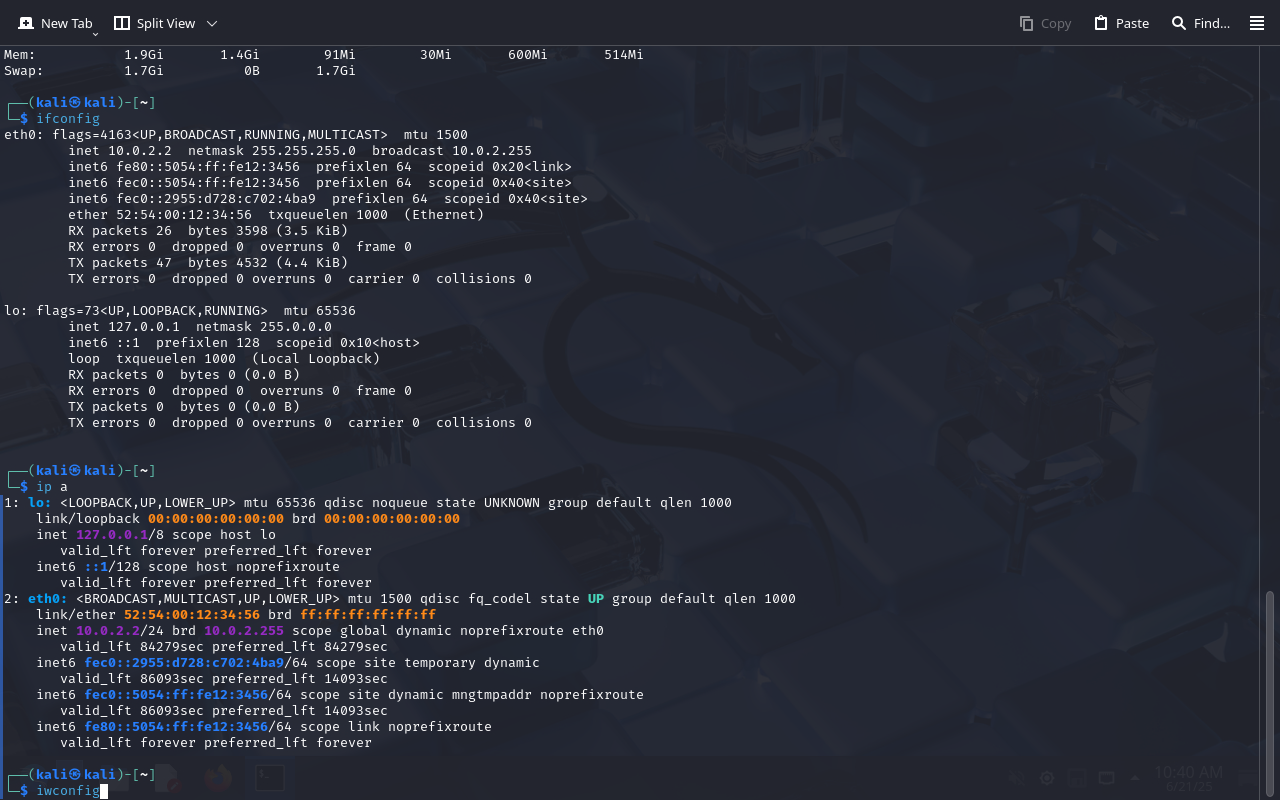
Task: Open the hamburger menu icon
Action: tap(1257, 23)
